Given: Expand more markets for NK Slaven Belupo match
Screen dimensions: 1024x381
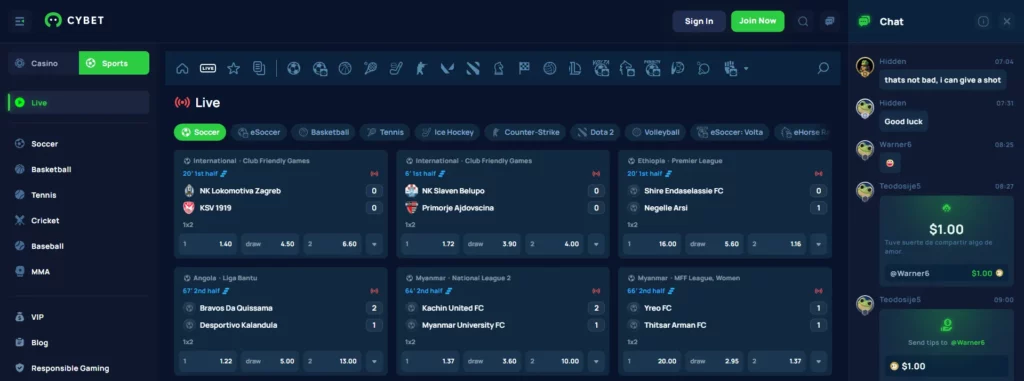Looking at the screenshot, I should point(596,244).
